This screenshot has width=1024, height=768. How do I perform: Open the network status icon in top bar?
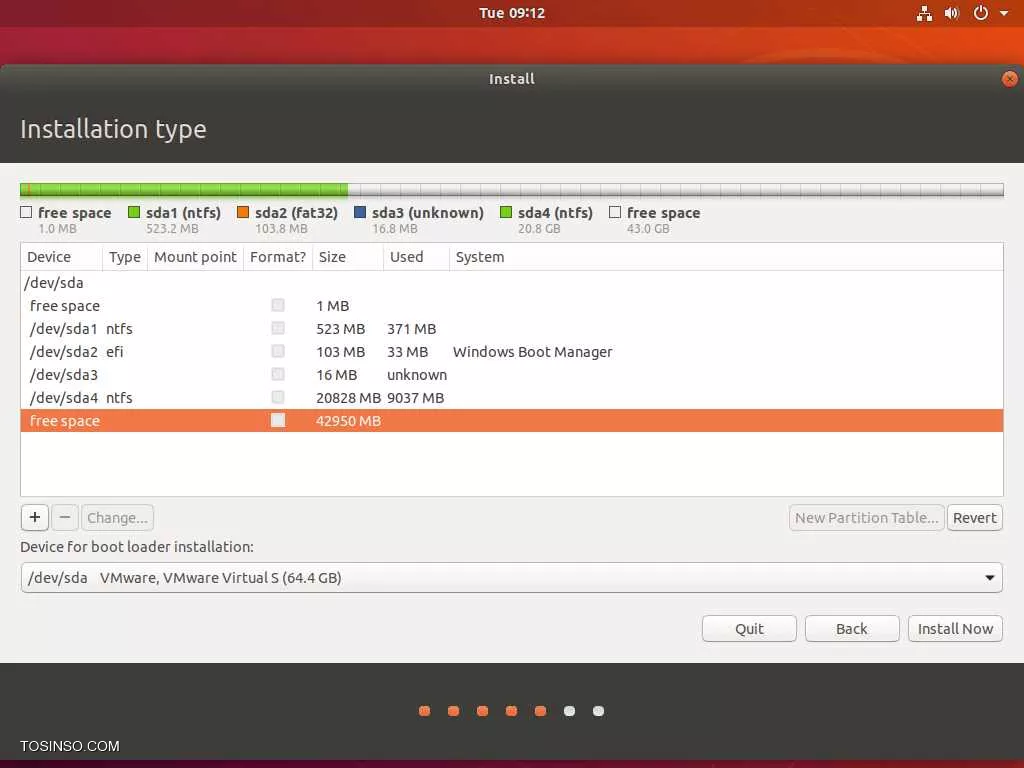[x=924, y=13]
